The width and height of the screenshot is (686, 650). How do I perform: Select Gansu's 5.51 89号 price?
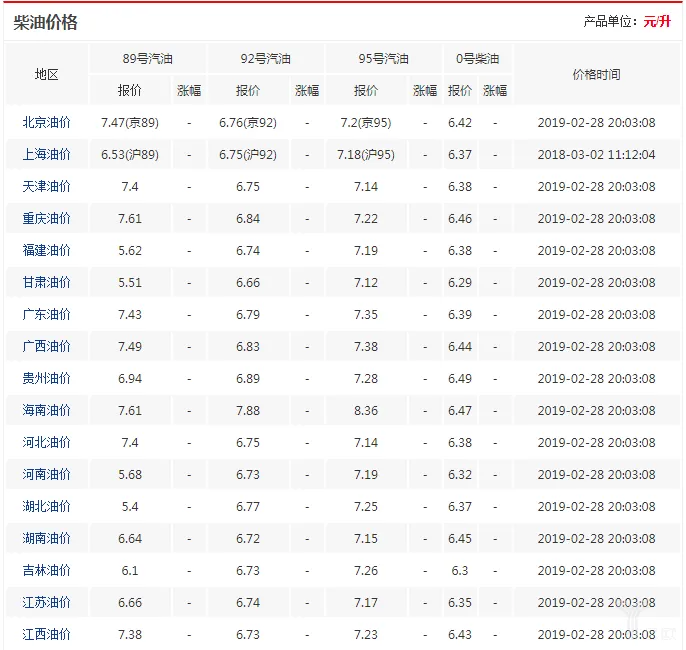click(x=130, y=282)
